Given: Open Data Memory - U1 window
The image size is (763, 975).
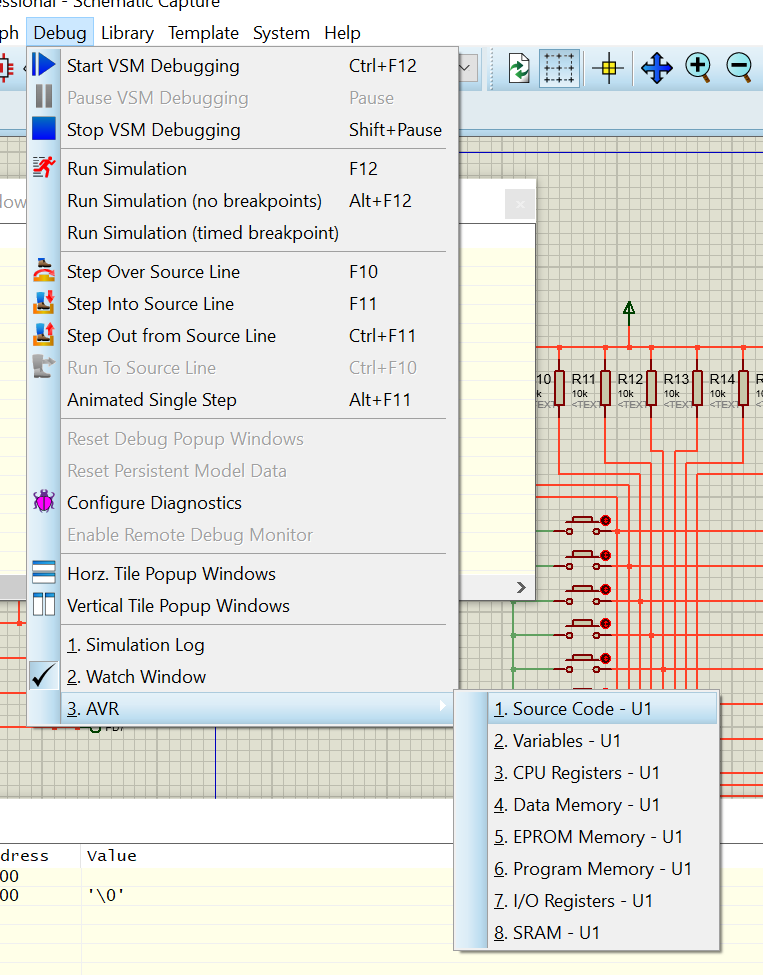Looking at the screenshot, I should pyautogui.click(x=587, y=805).
